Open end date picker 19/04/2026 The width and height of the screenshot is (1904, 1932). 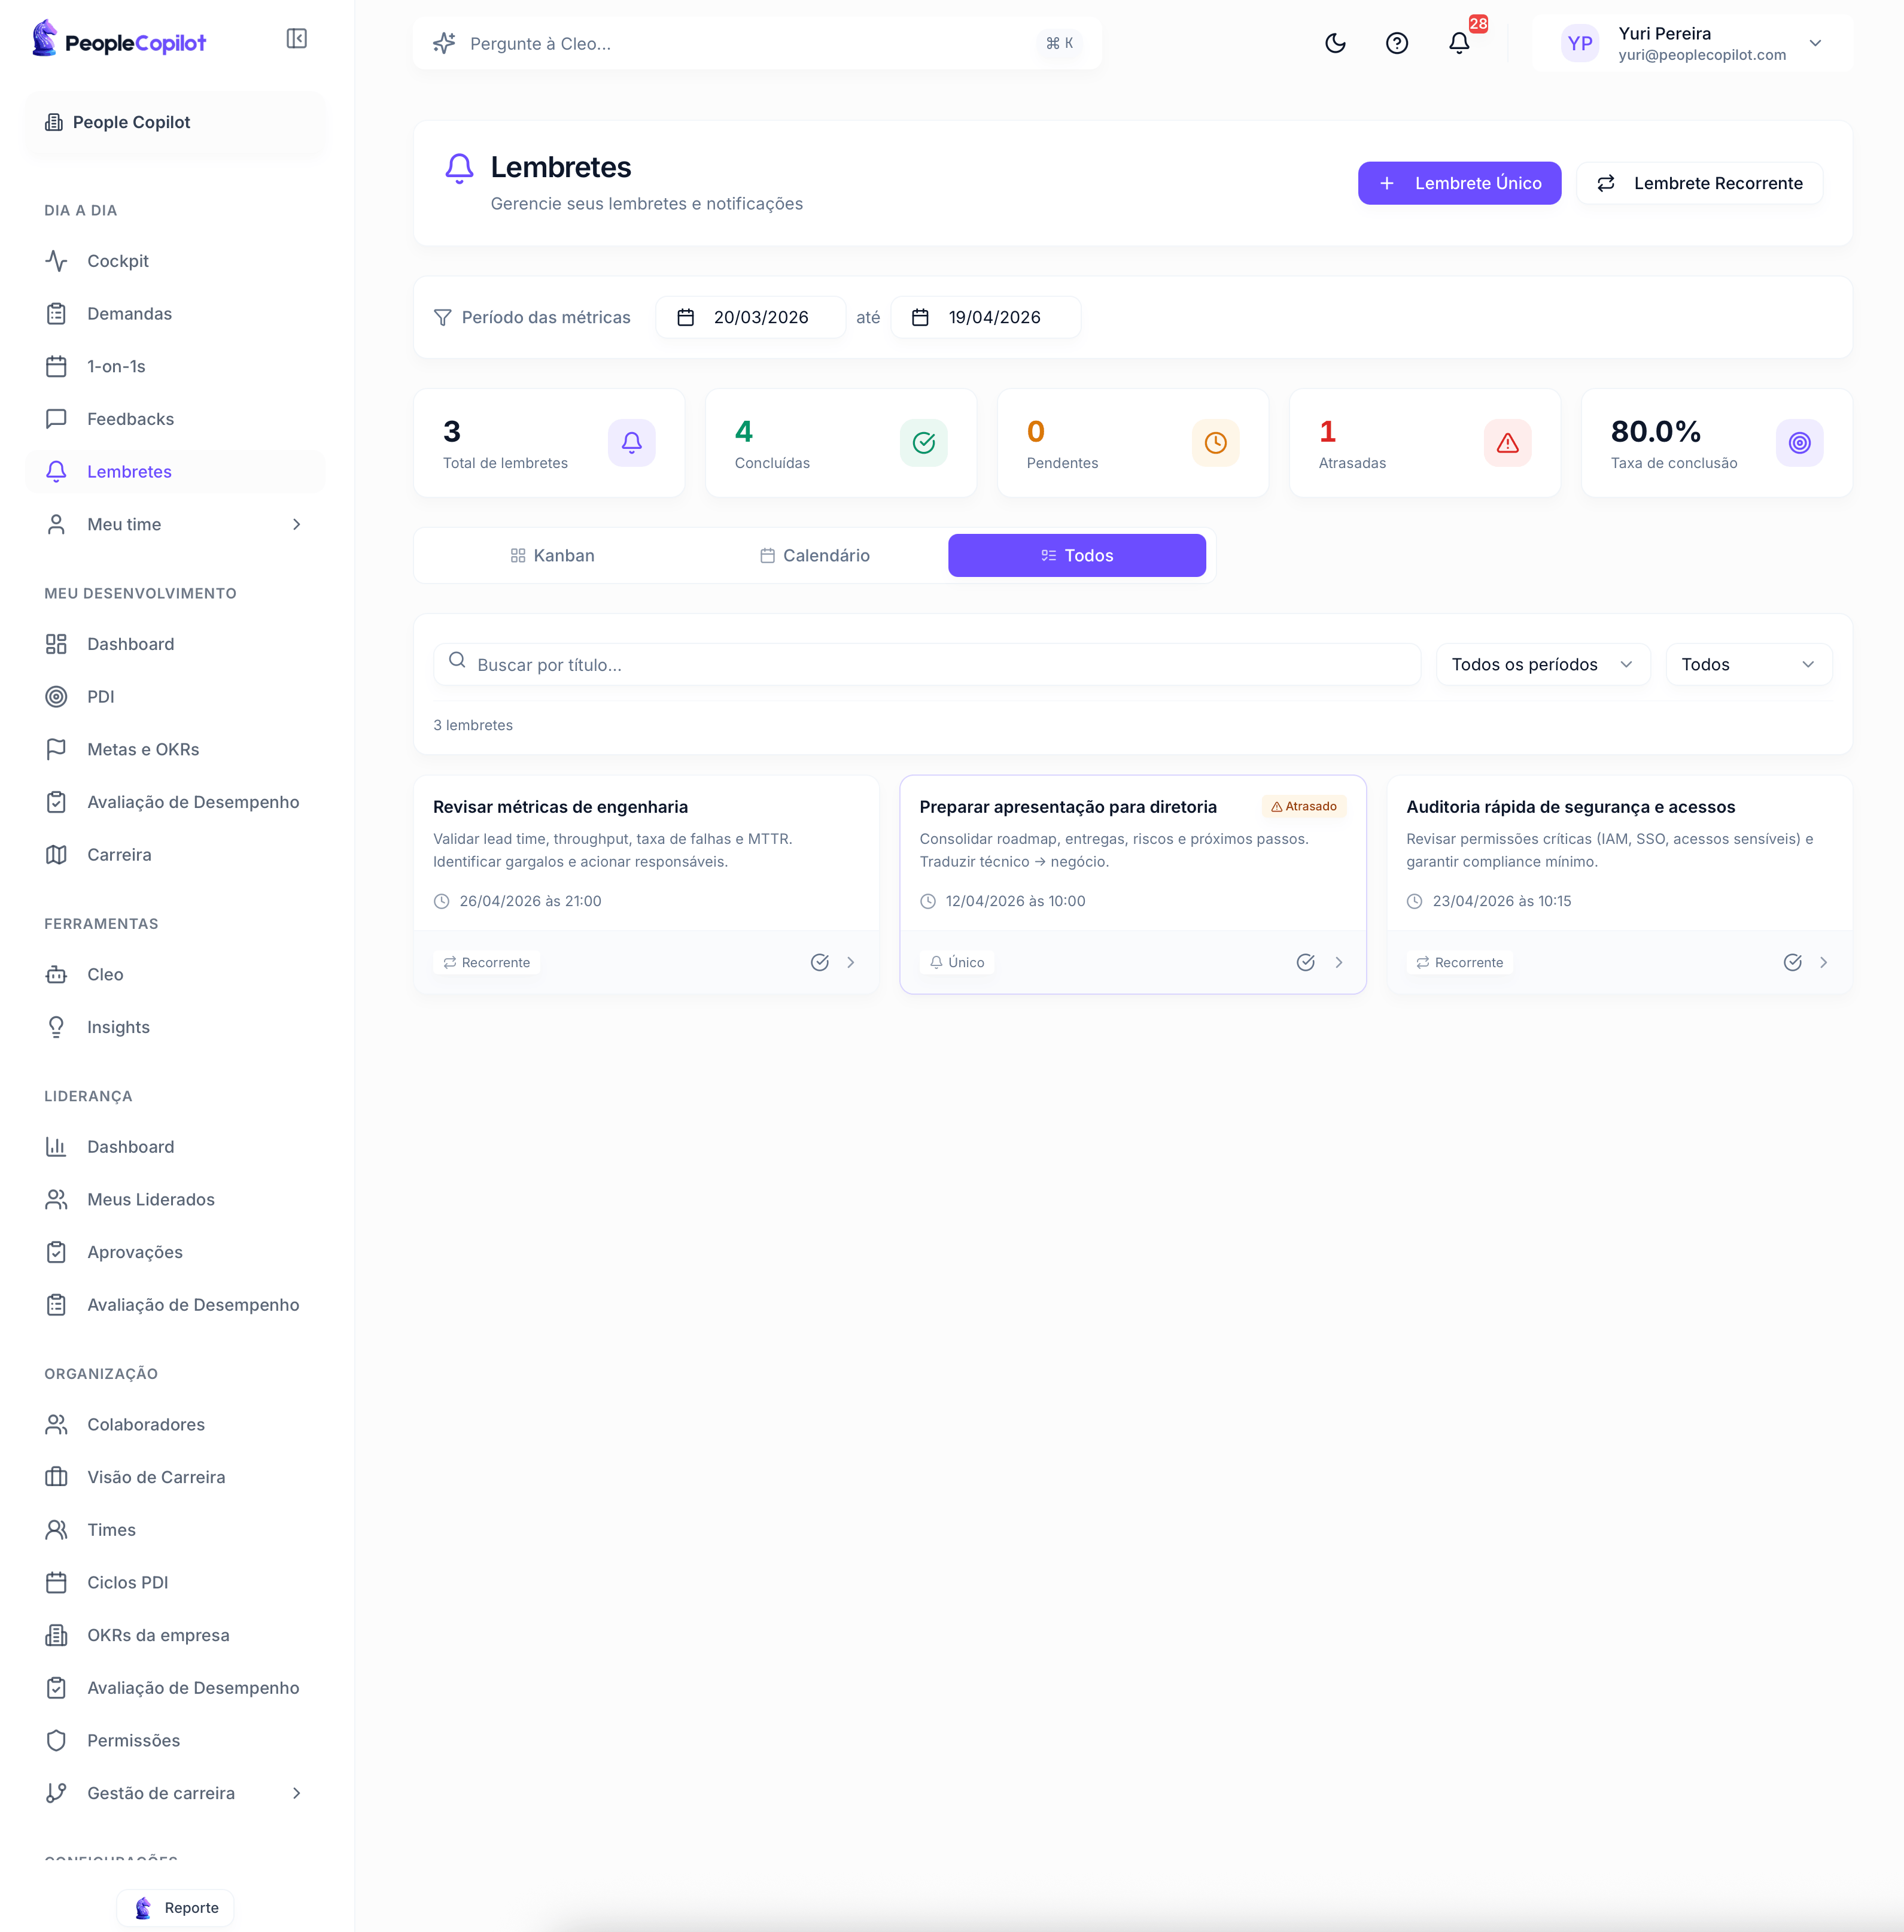tap(985, 317)
